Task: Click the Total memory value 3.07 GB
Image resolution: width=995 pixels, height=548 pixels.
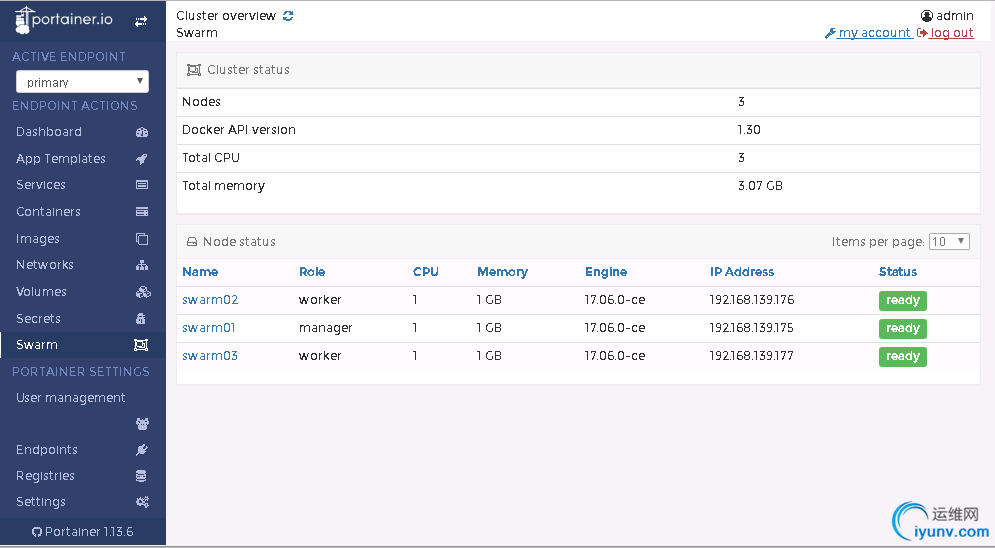Action: pyautogui.click(x=760, y=186)
